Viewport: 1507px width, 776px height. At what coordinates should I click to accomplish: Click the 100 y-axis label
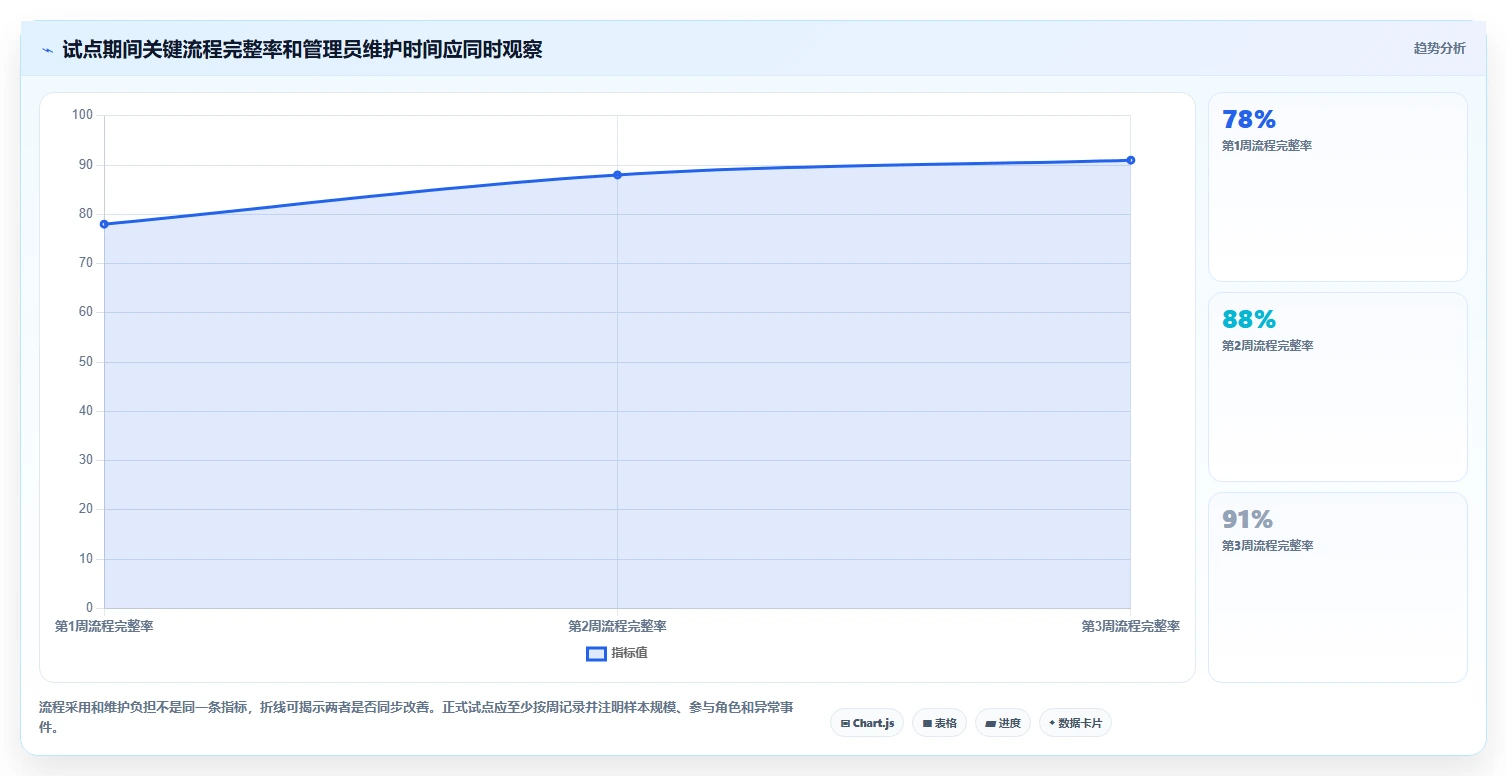coord(82,115)
